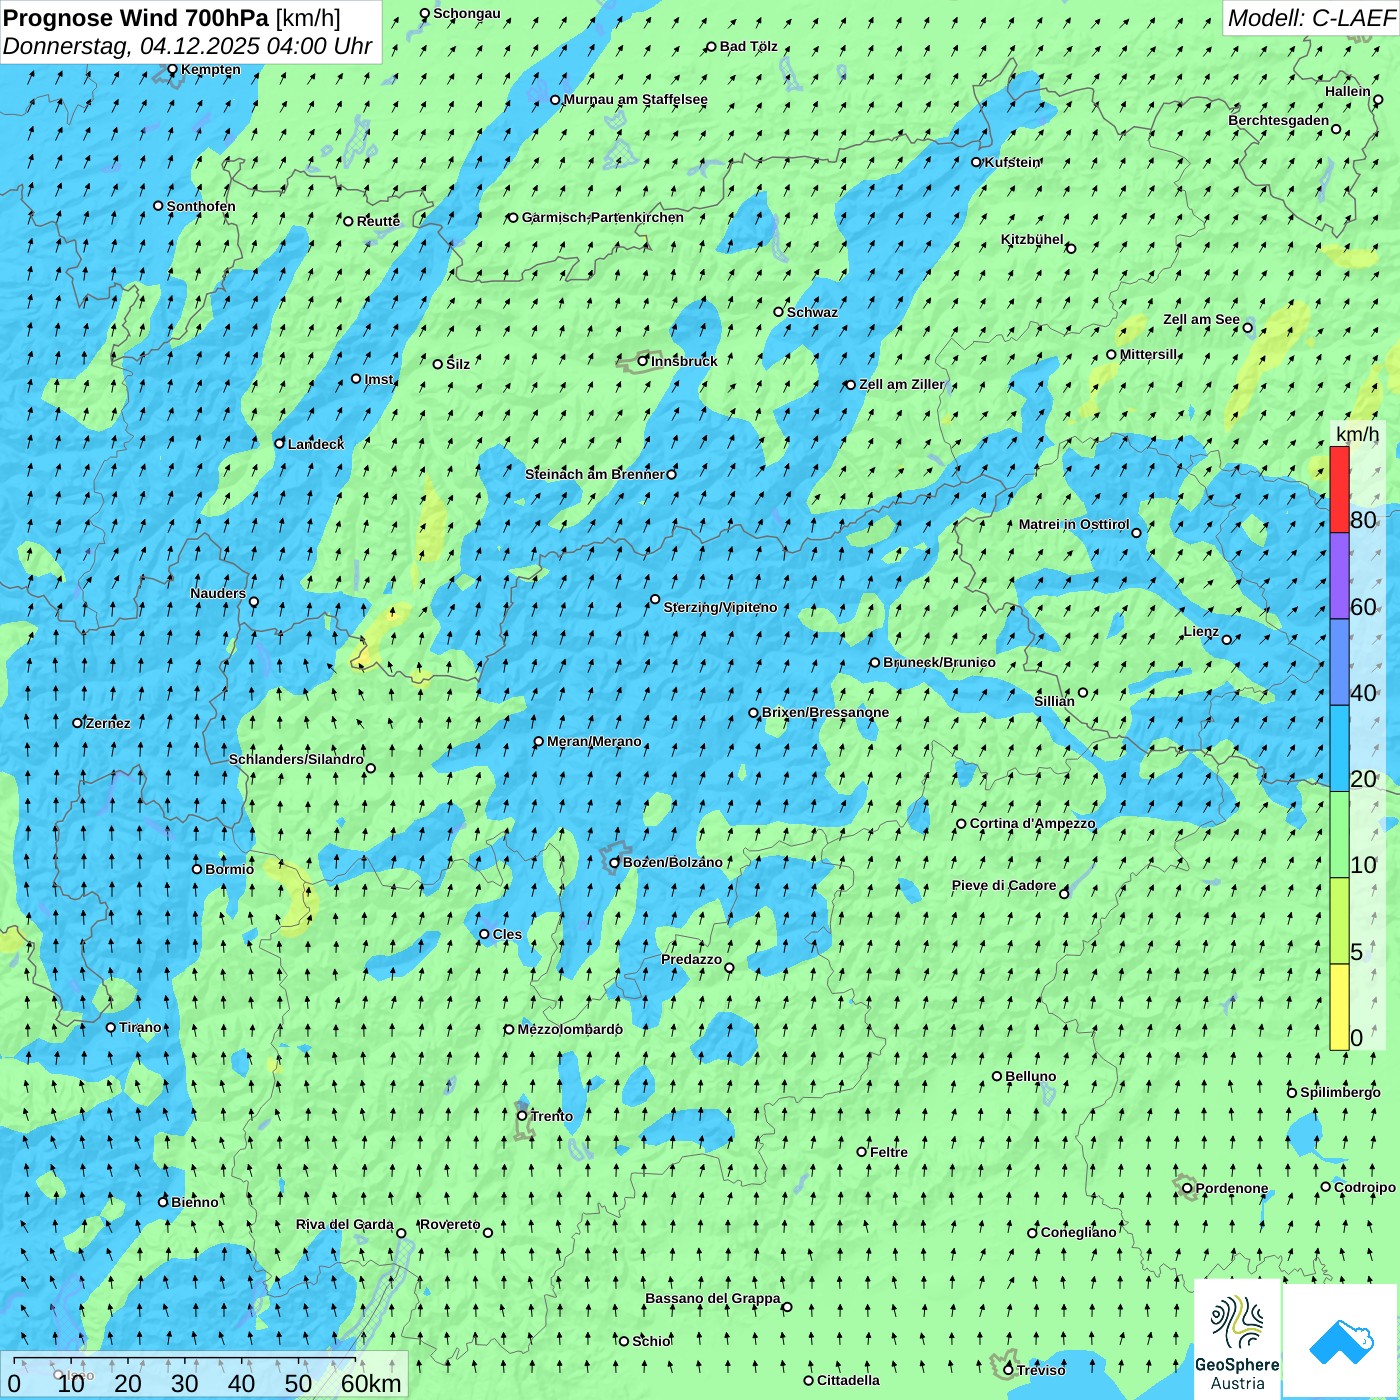This screenshot has height=1400, width=1400.
Task: Click the Schlanders/Silandro label
Action: pos(296,759)
